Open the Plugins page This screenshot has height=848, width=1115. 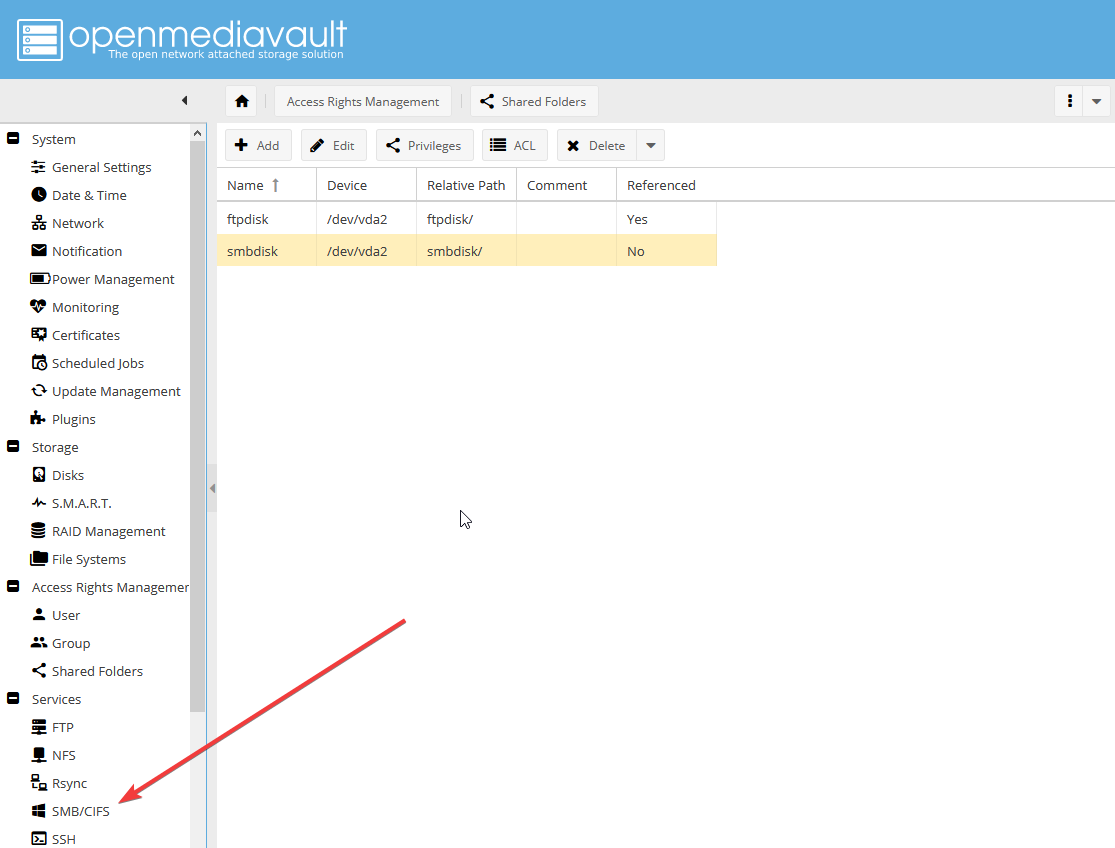click(x=73, y=419)
